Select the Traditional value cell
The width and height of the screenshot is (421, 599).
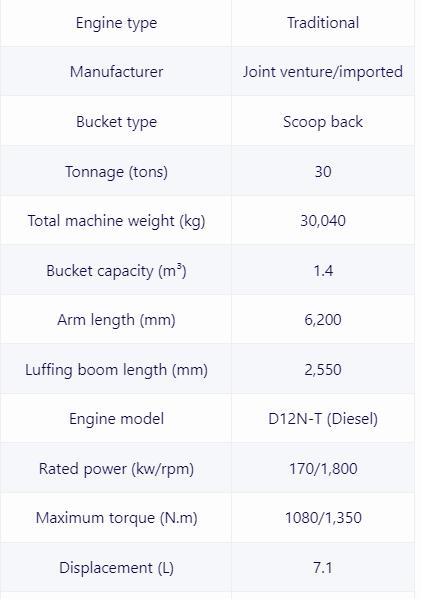pyautogui.click(x=323, y=23)
